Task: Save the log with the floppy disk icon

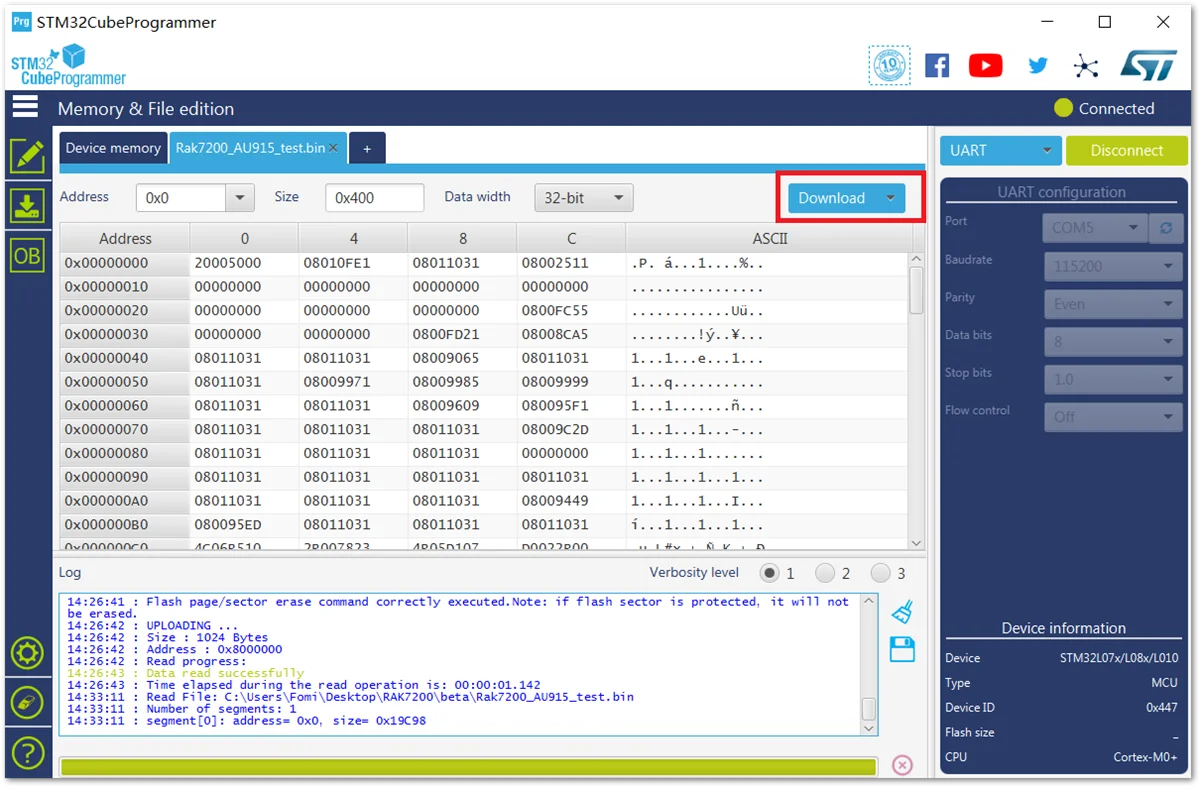Action: (902, 649)
